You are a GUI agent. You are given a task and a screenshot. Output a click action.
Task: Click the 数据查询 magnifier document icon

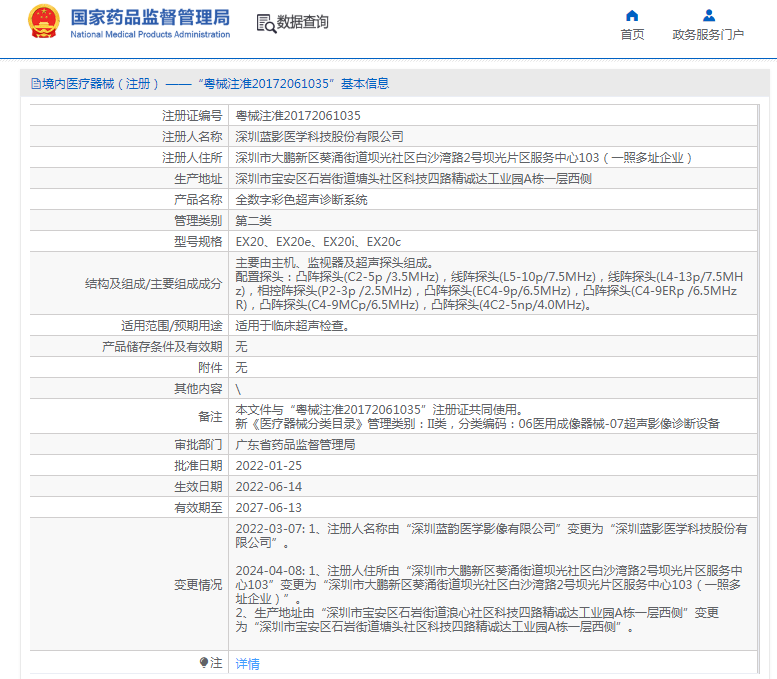[x=265, y=23]
